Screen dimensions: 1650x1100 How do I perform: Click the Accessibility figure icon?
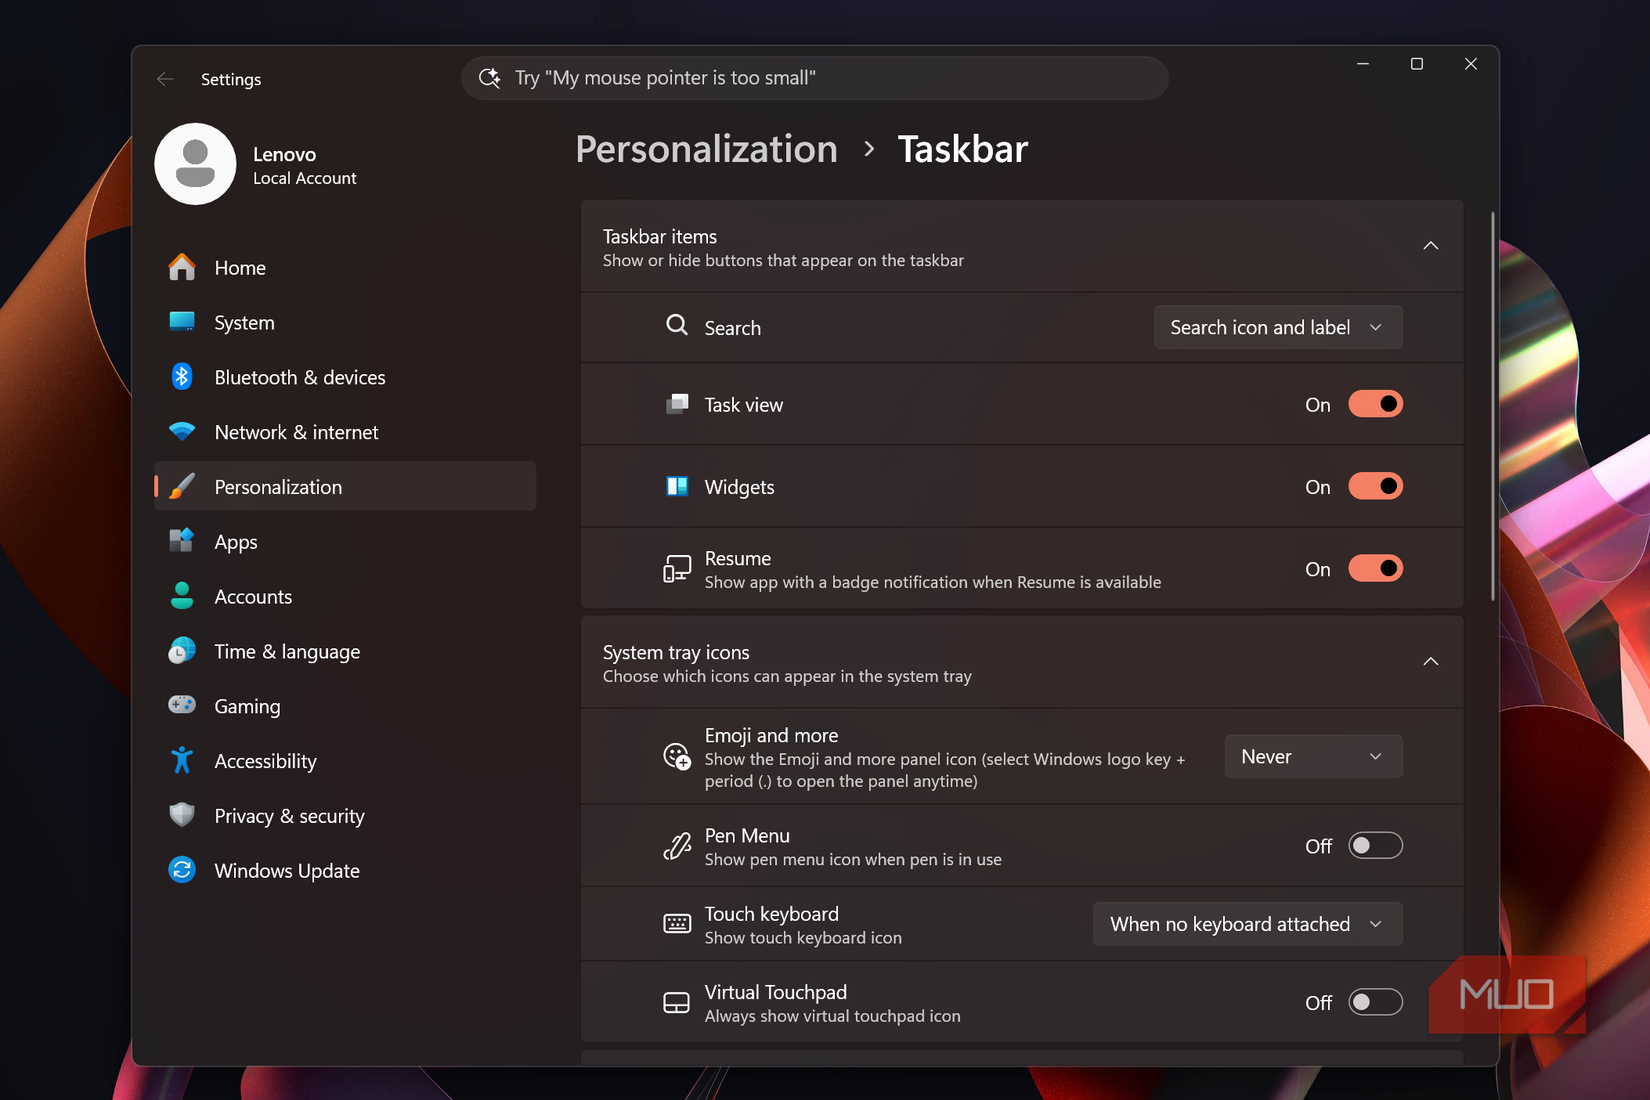(182, 760)
